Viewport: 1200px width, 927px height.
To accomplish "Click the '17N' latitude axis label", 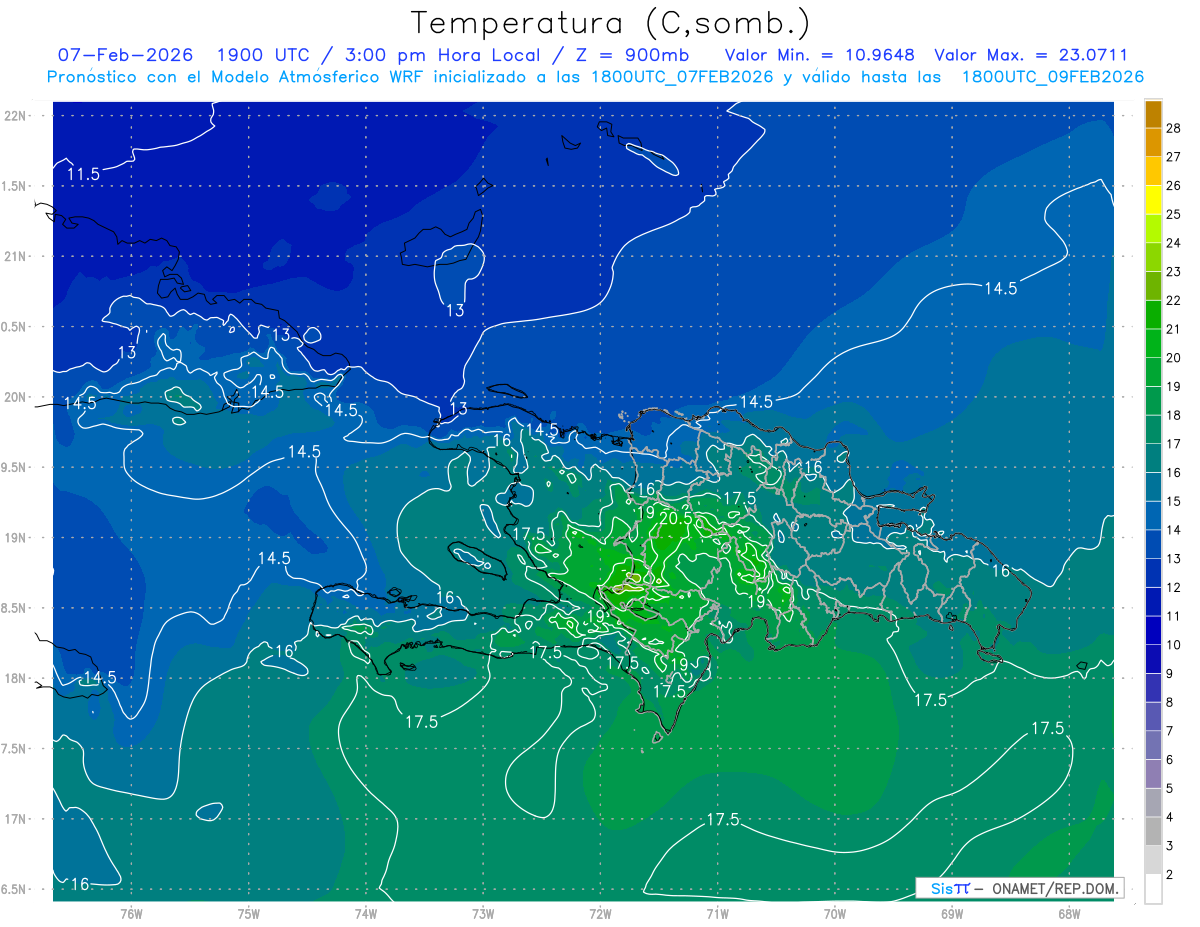I will coord(16,819).
